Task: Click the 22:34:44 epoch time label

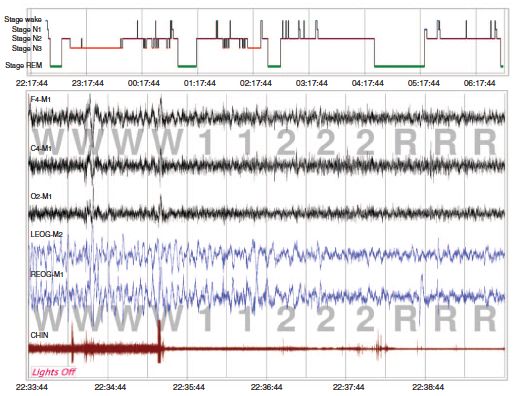Action: pyautogui.click(x=110, y=387)
